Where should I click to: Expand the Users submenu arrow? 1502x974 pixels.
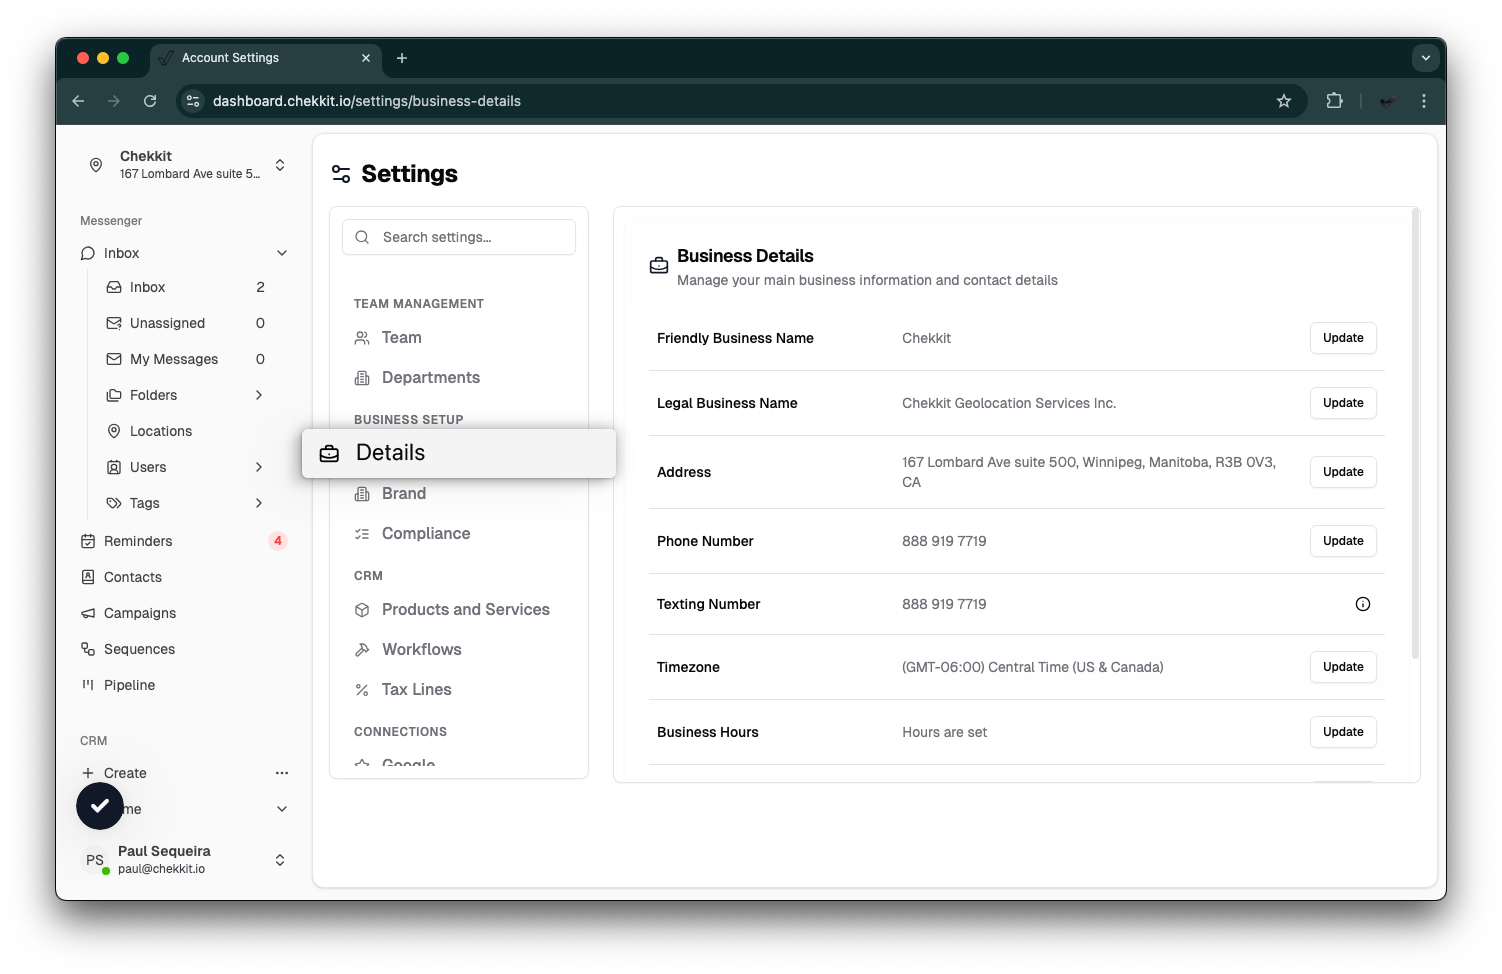pyautogui.click(x=259, y=467)
